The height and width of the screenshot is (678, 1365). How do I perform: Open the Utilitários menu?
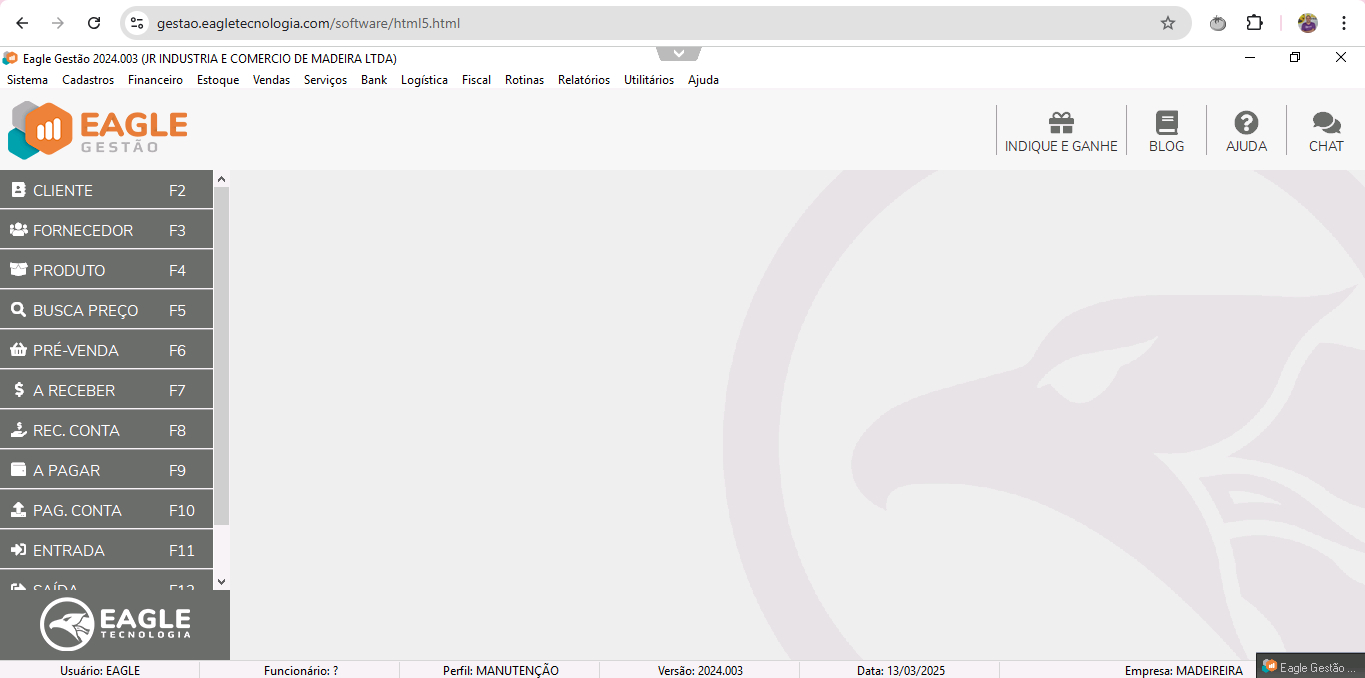649,80
